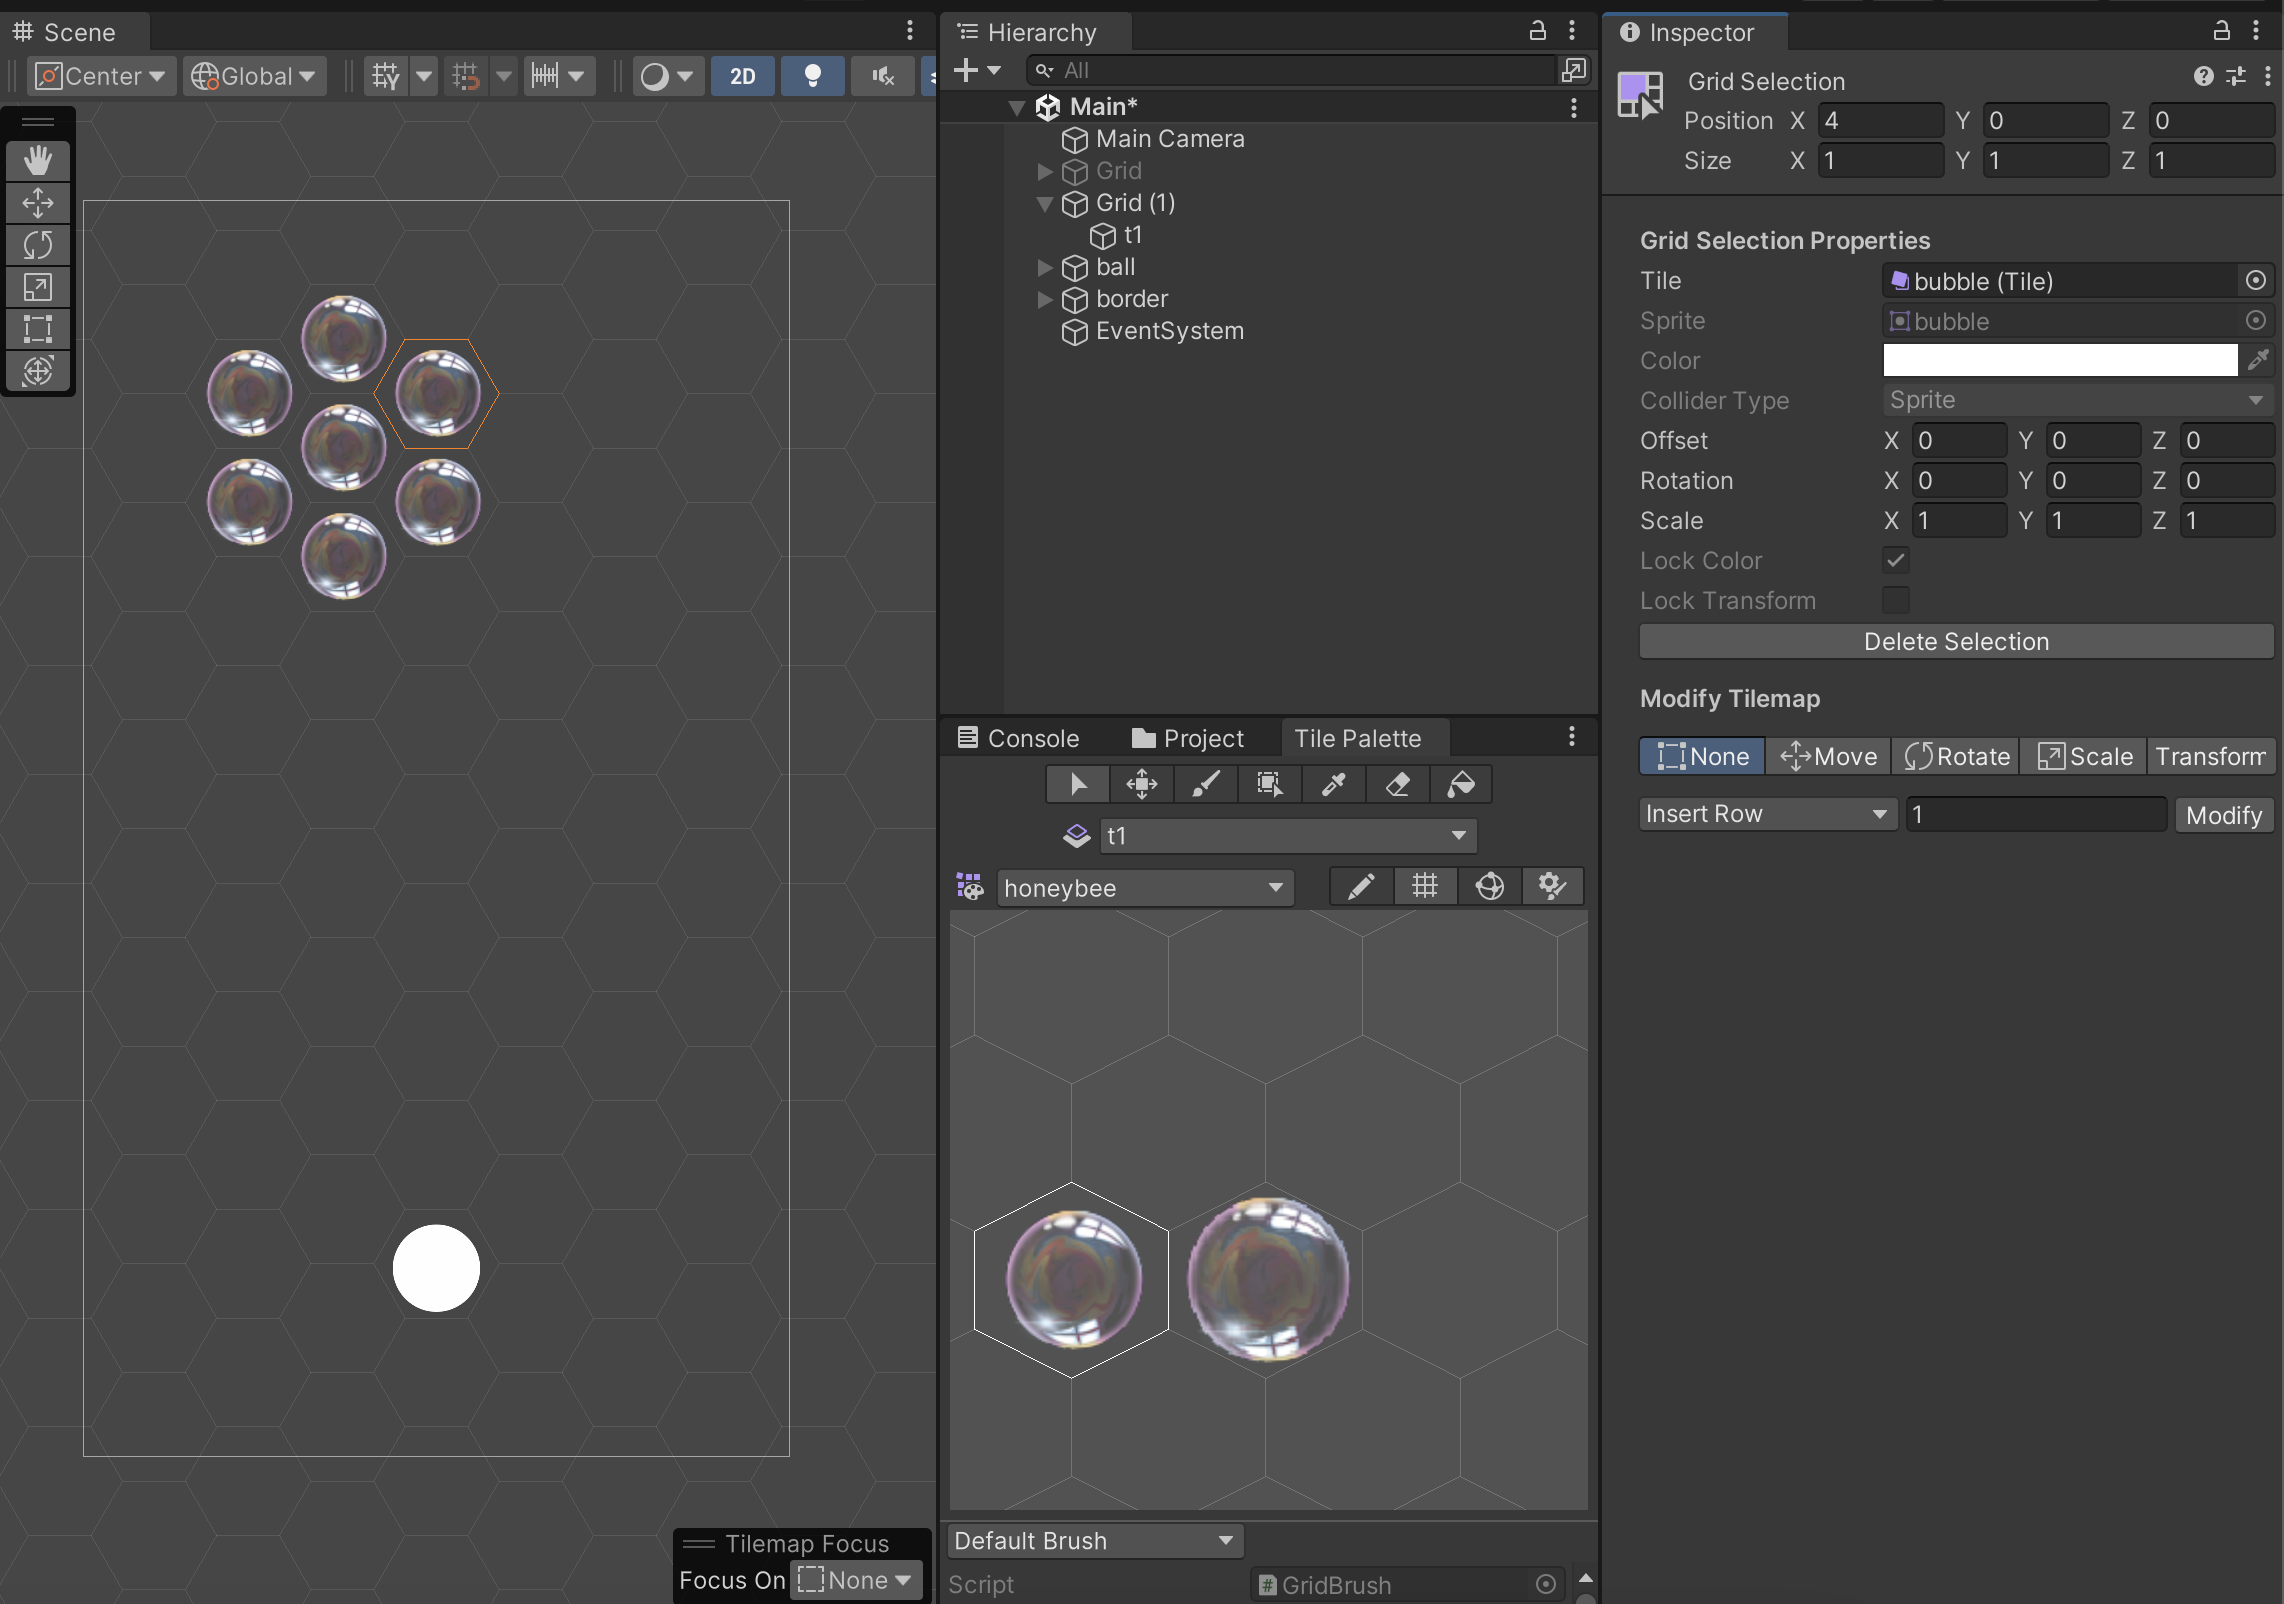Enable the Lock Transform checkbox
2284x1604 pixels.
coord(1895,600)
